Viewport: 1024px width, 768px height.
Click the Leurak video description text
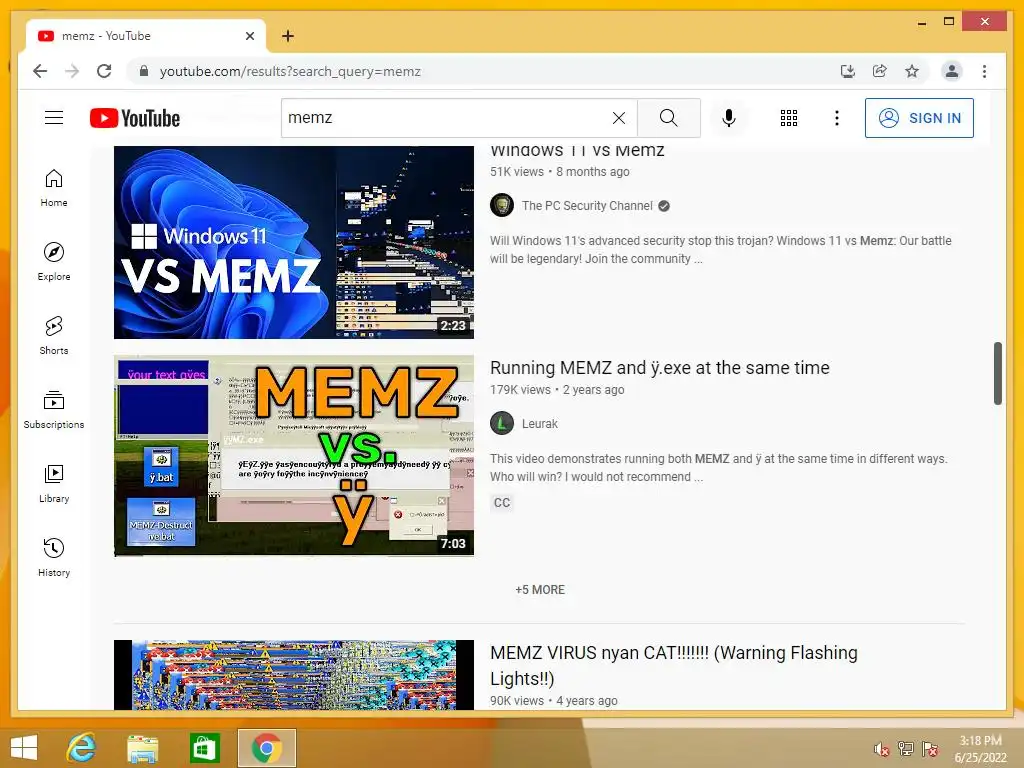click(x=718, y=468)
